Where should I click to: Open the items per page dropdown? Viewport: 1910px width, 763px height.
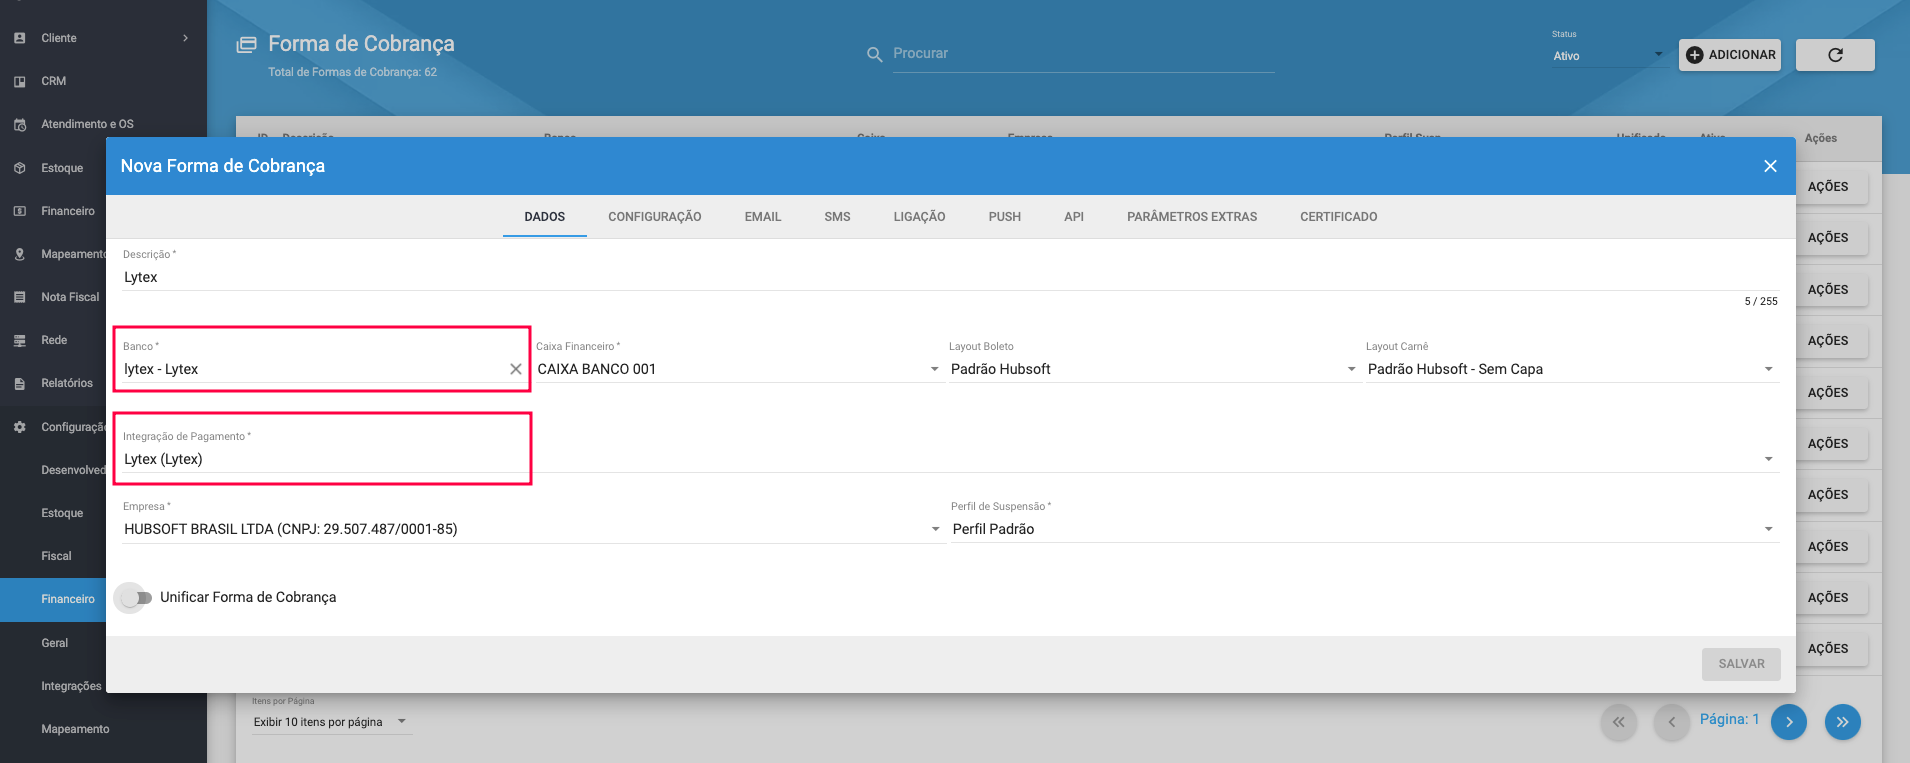point(331,722)
